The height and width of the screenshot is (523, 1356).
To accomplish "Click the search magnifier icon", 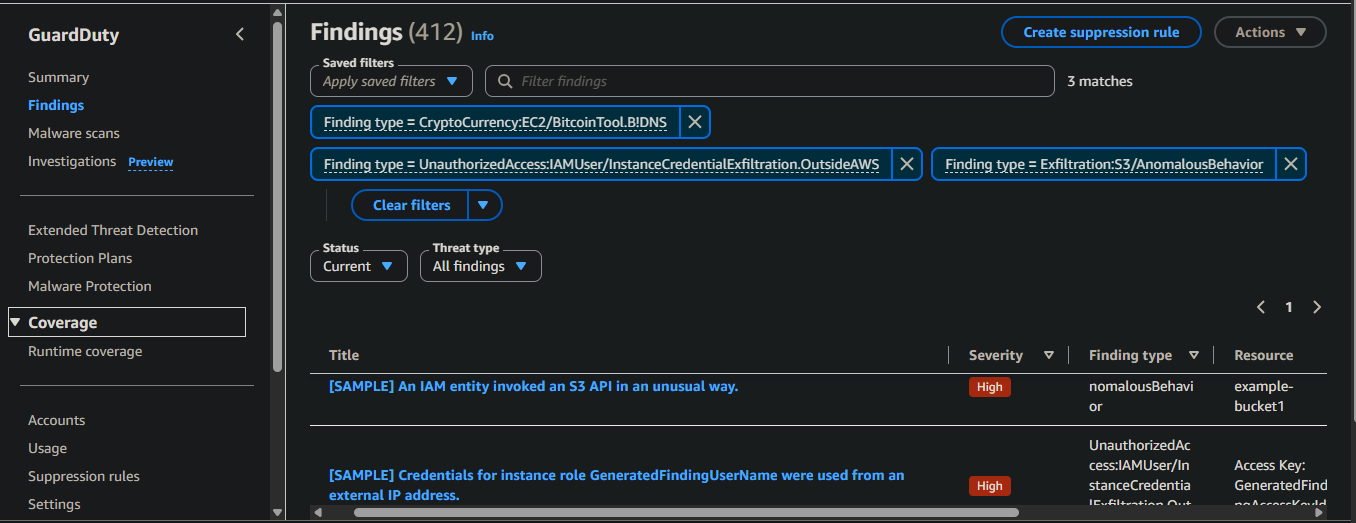I will tap(505, 81).
